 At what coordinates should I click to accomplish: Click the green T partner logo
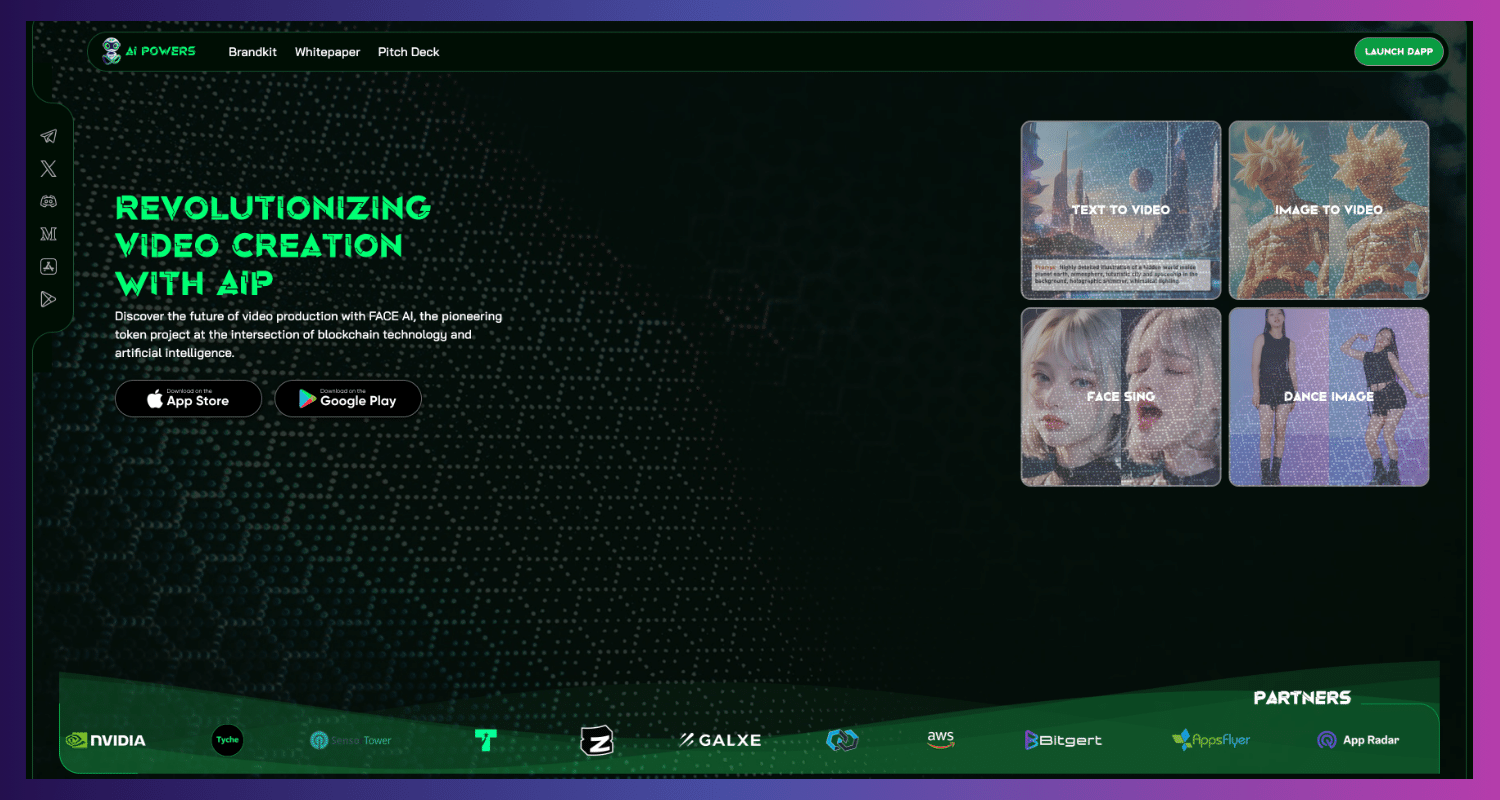pyautogui.click(x=486, y=740)
